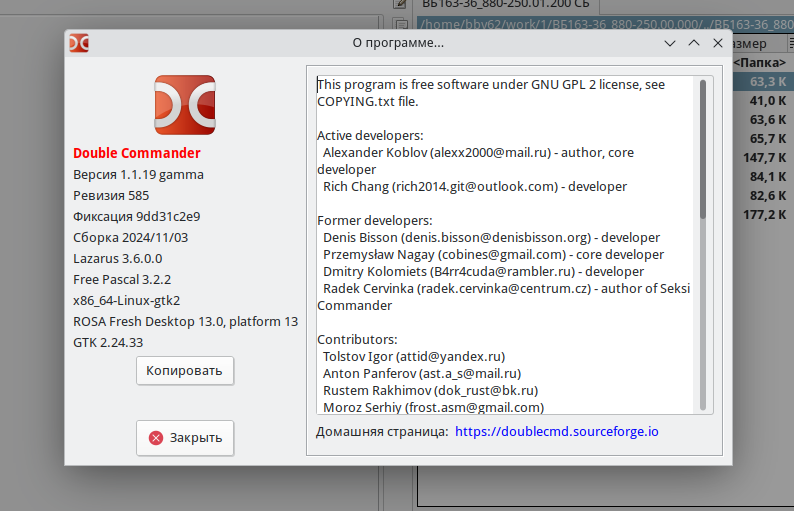794x511 pixels.
Task: Click the 'Moroz Serhiy' contributor line
Action: click(433, 408)
